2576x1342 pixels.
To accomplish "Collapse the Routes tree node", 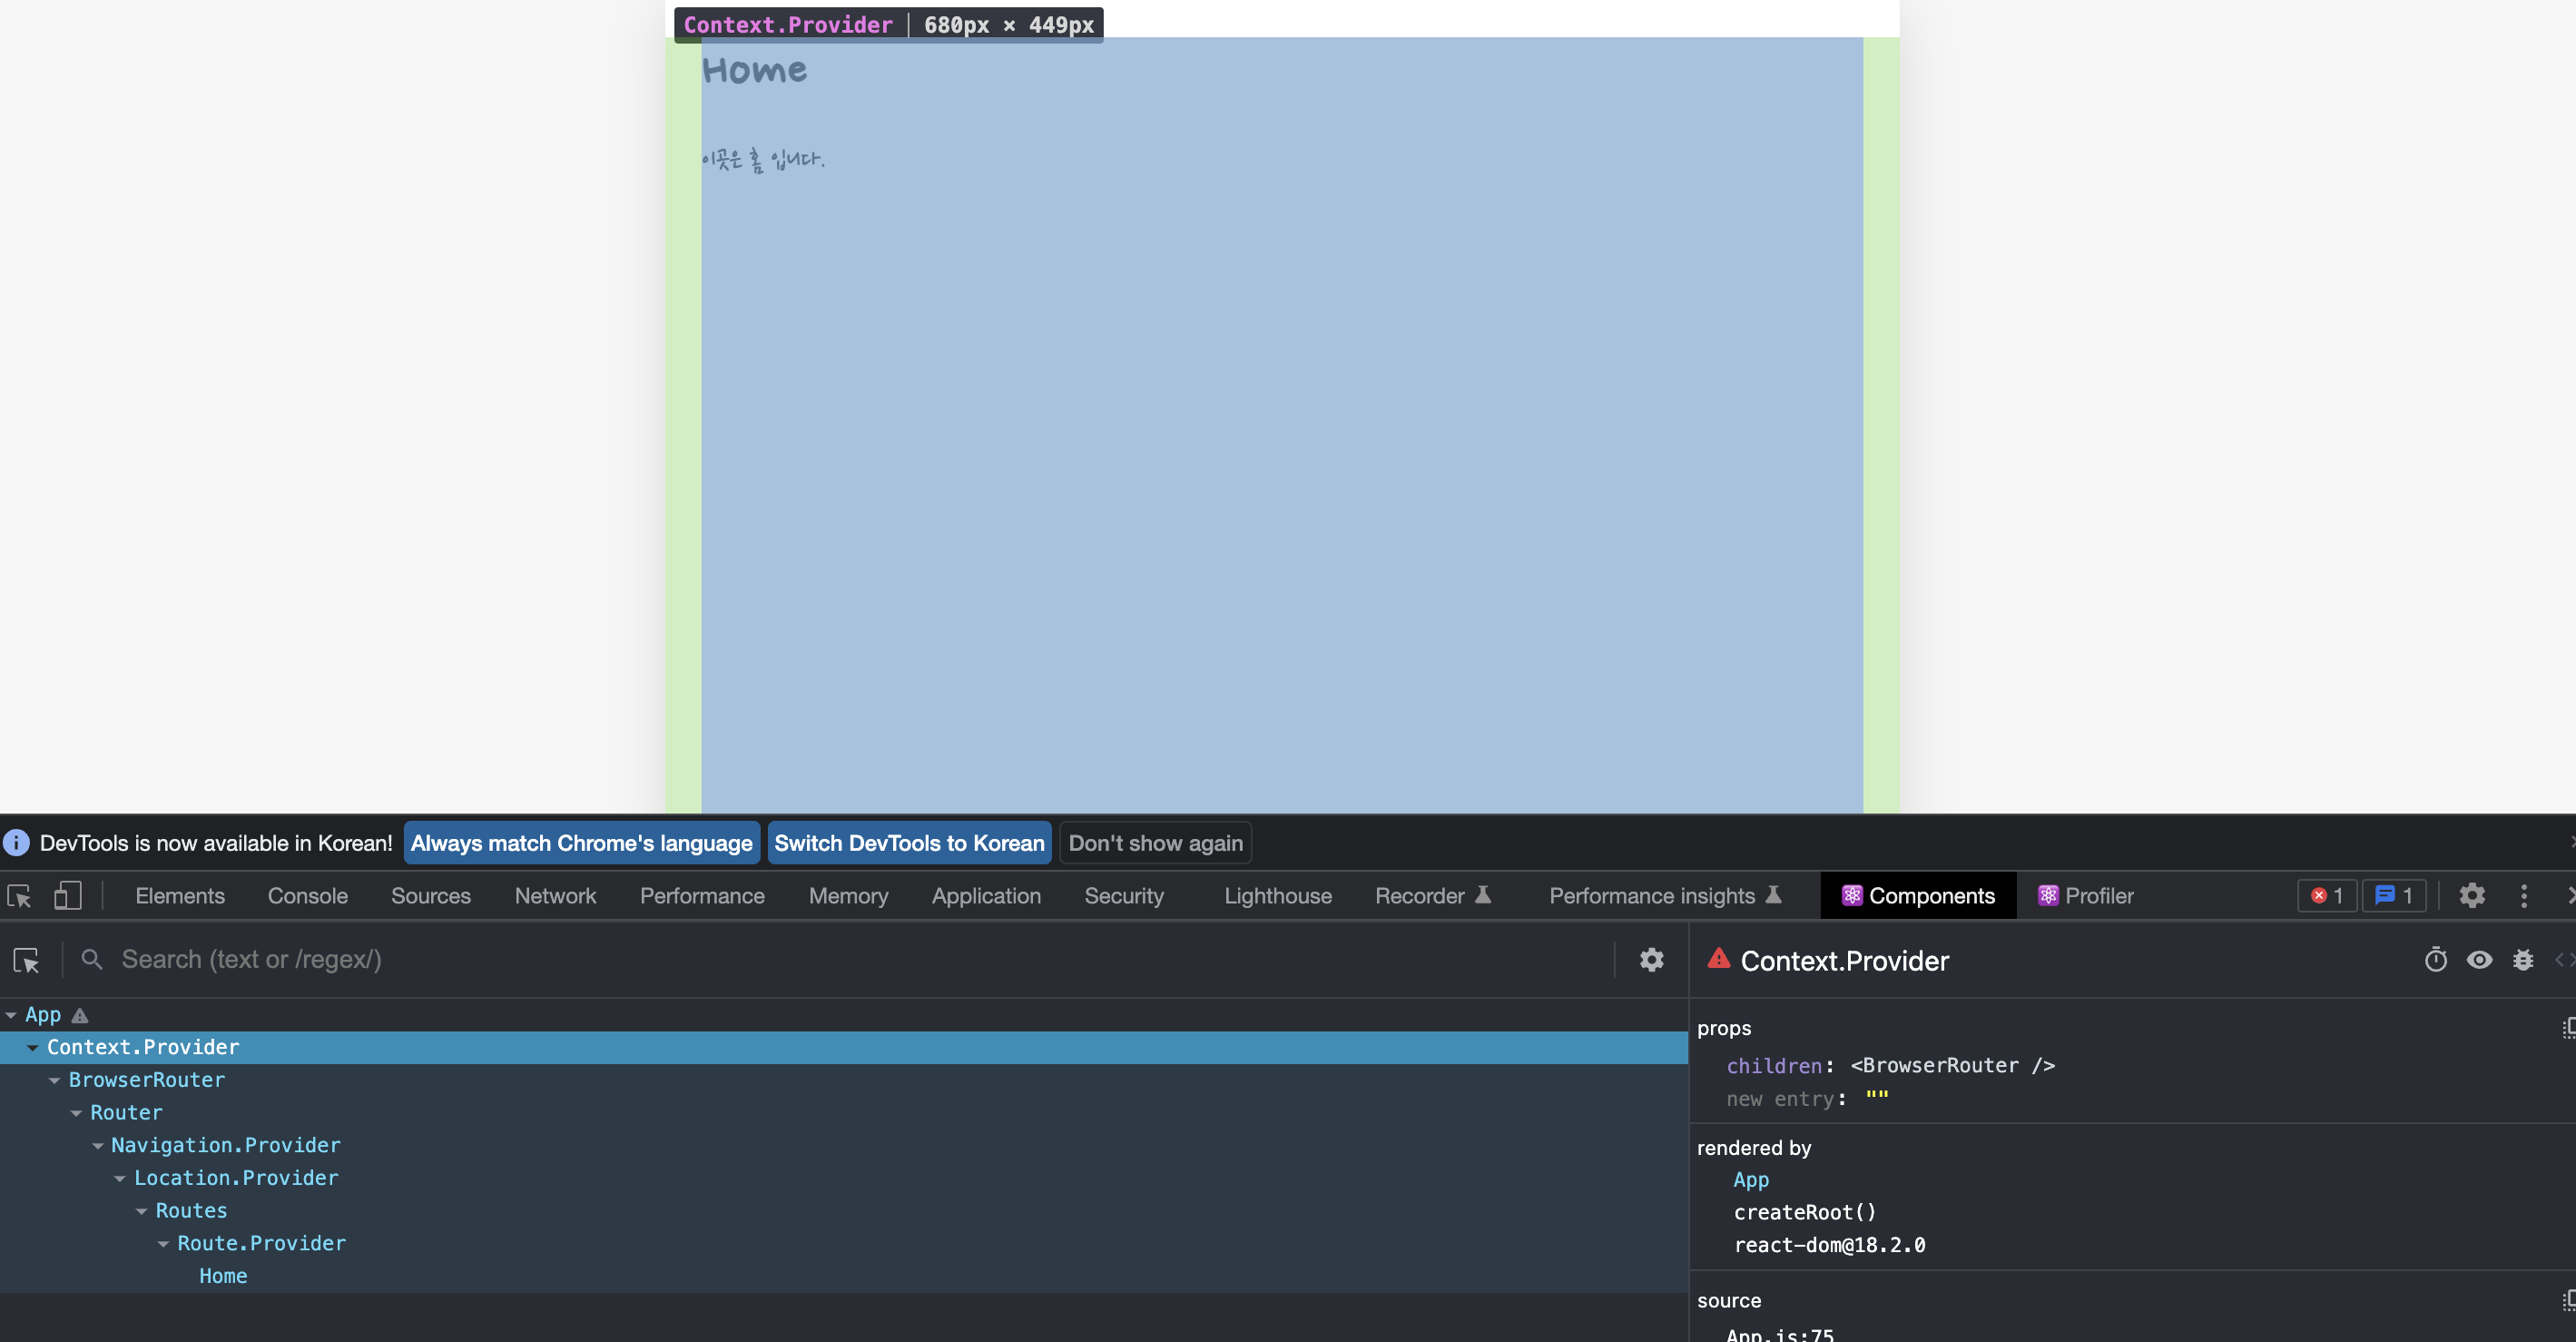I will [142, 1211].
